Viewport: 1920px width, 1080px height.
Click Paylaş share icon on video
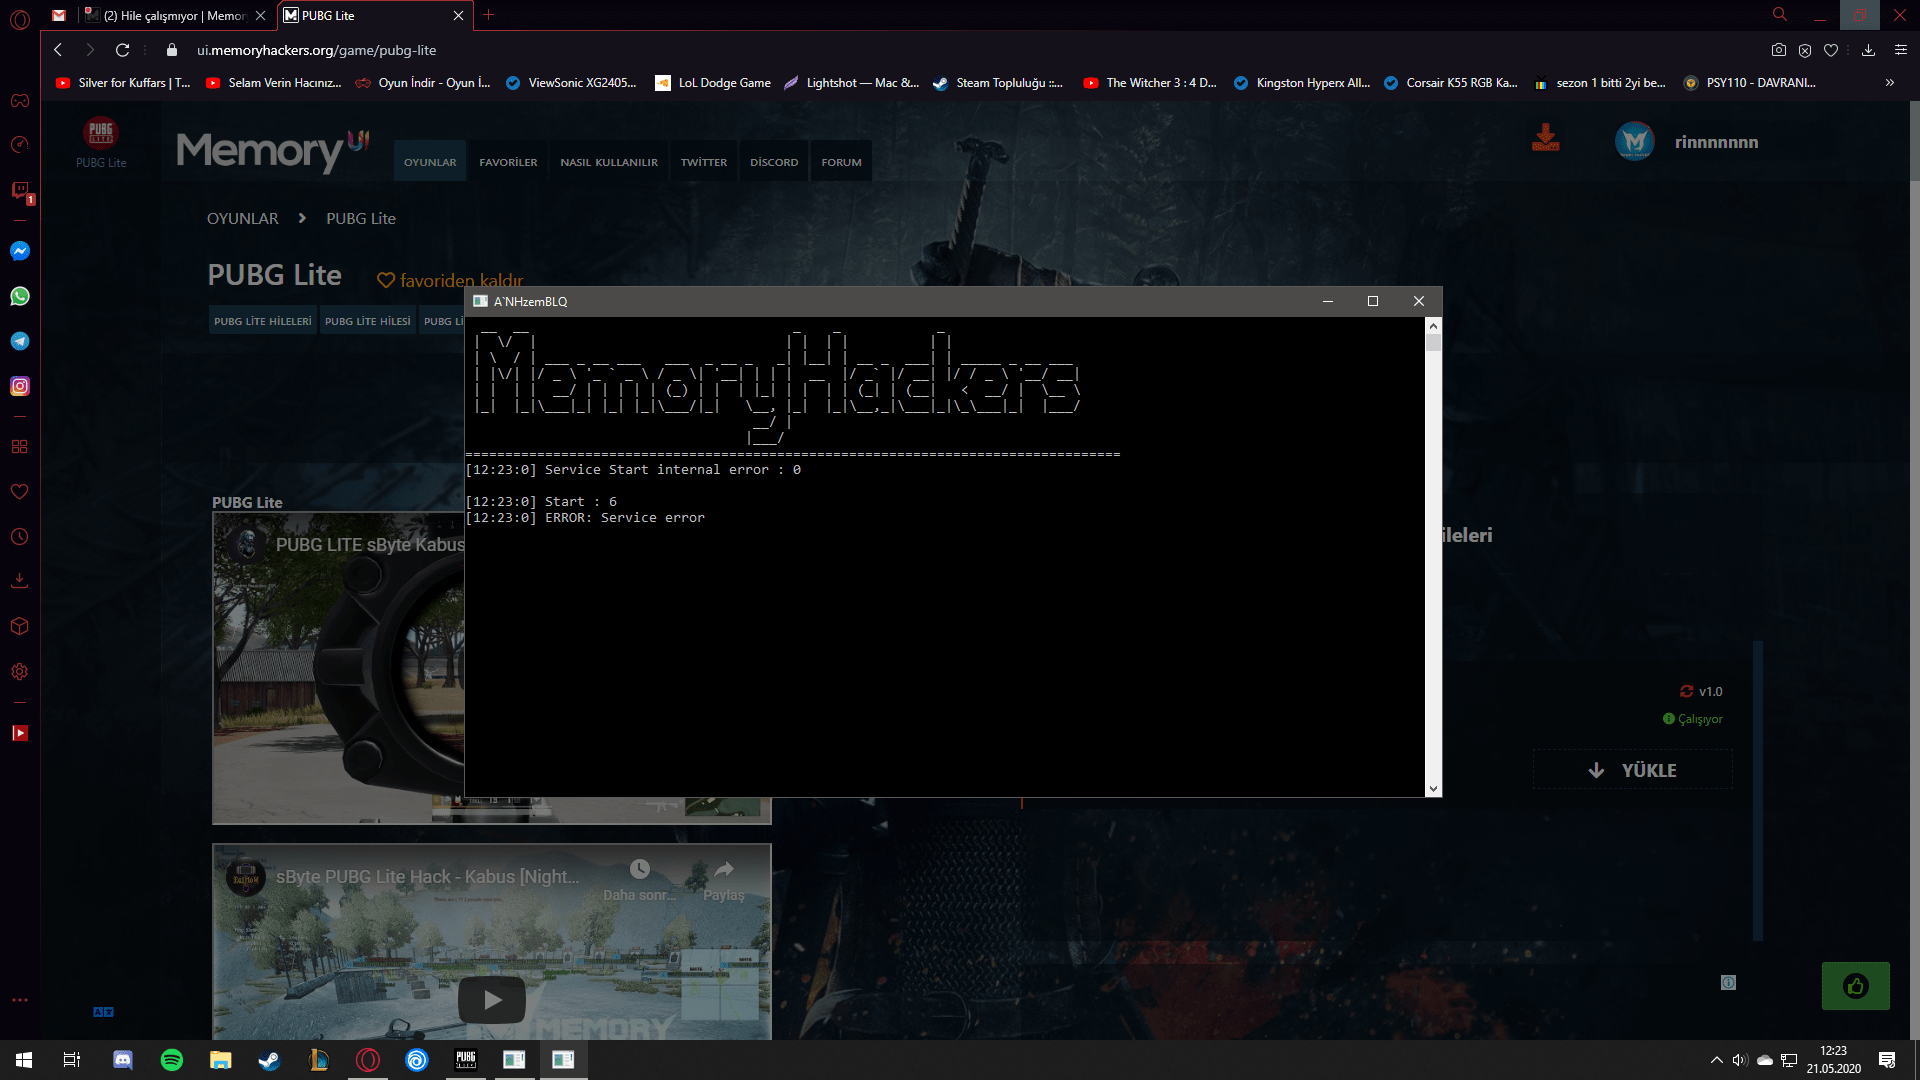coord(724,869)
